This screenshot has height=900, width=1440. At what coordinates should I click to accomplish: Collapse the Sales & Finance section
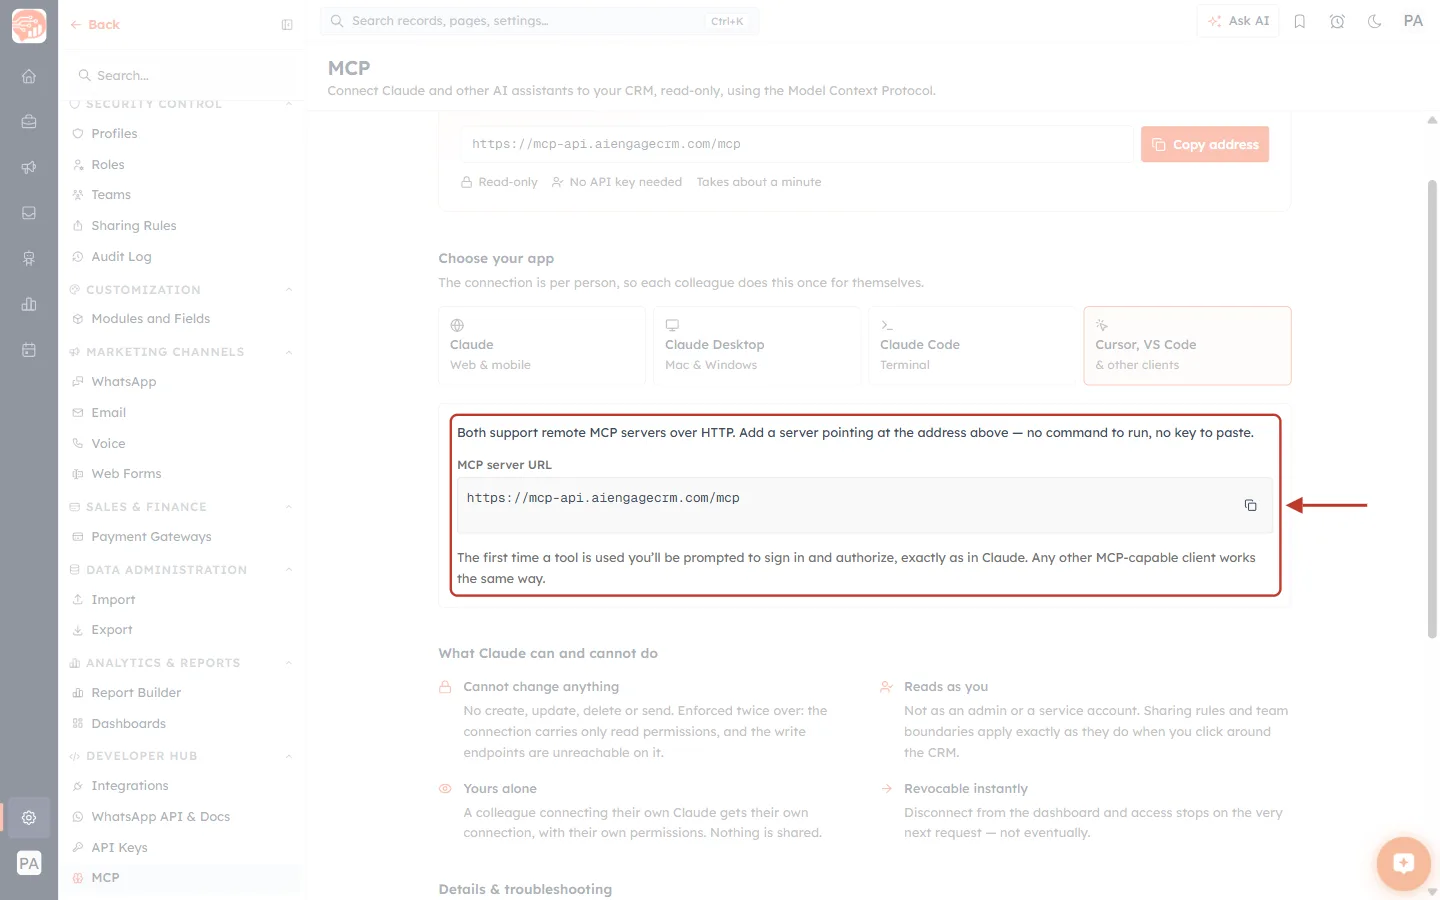(x=288, y=507)
